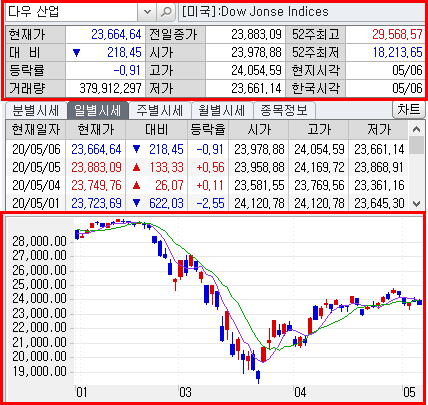The image size is (428, 405).
Task: Open the 종목정보 tab
Action: click(x=284, y=110)
